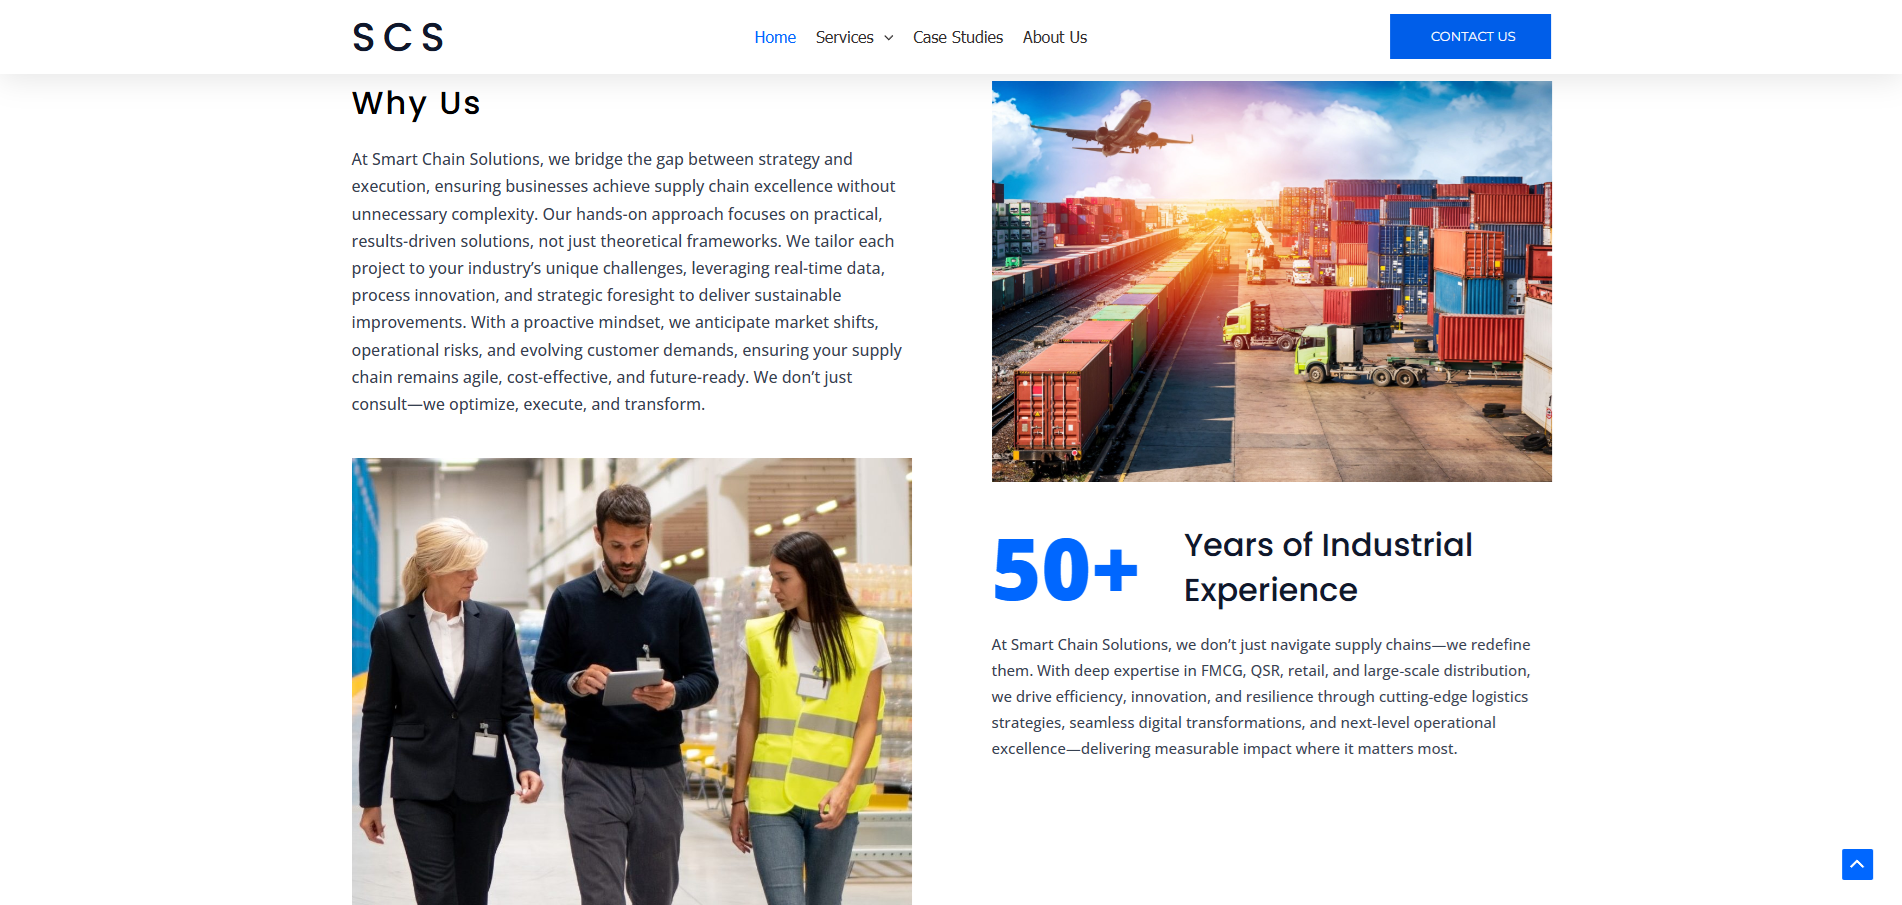This screenshot has height=905, width=1902.
Task: Click the tablet held by the man
Action: tap(632, 686)
